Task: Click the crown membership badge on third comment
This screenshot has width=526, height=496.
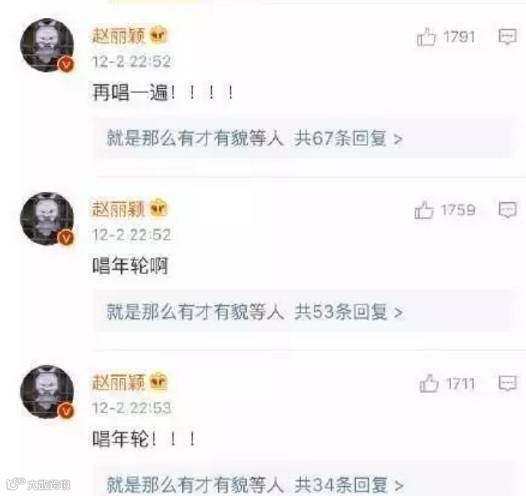Action: tap(158, 382)
